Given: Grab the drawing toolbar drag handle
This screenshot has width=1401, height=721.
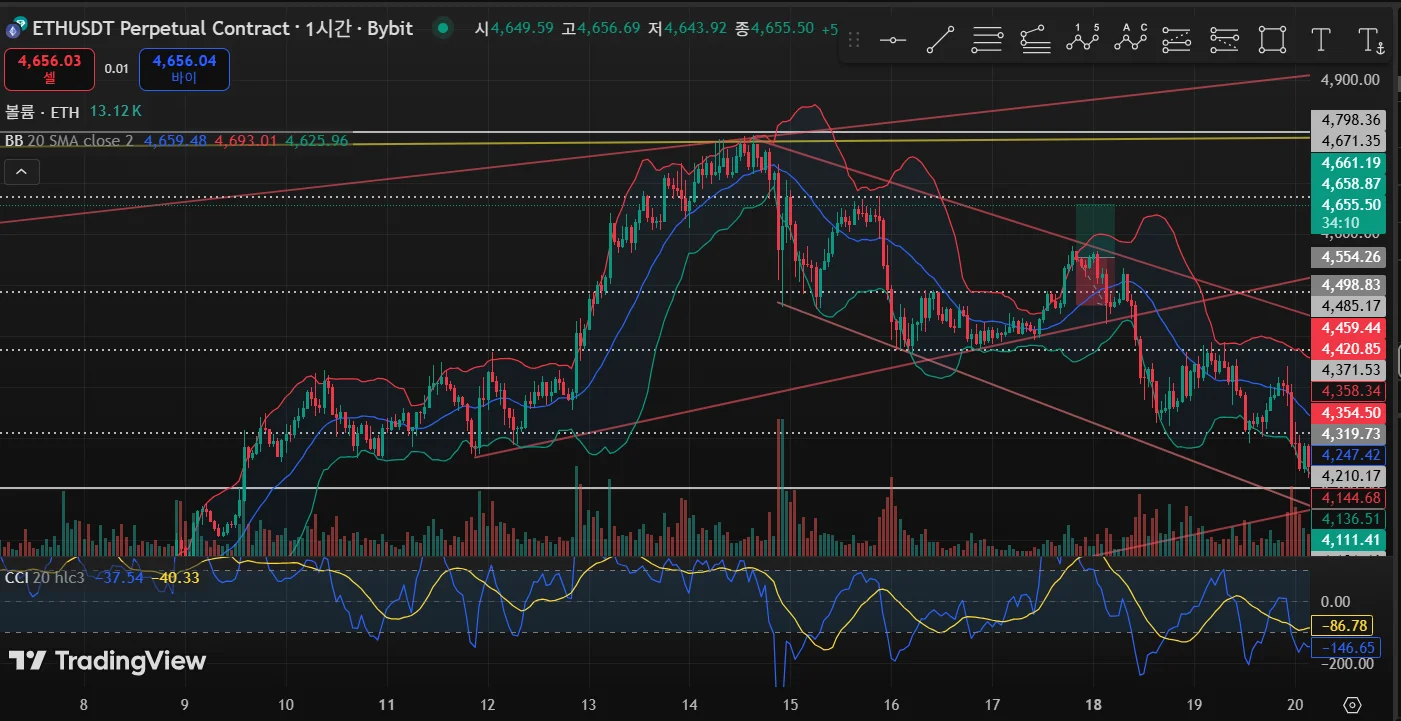Looking at the screenshot, I should pyautogui.click(x=854, y=40).
